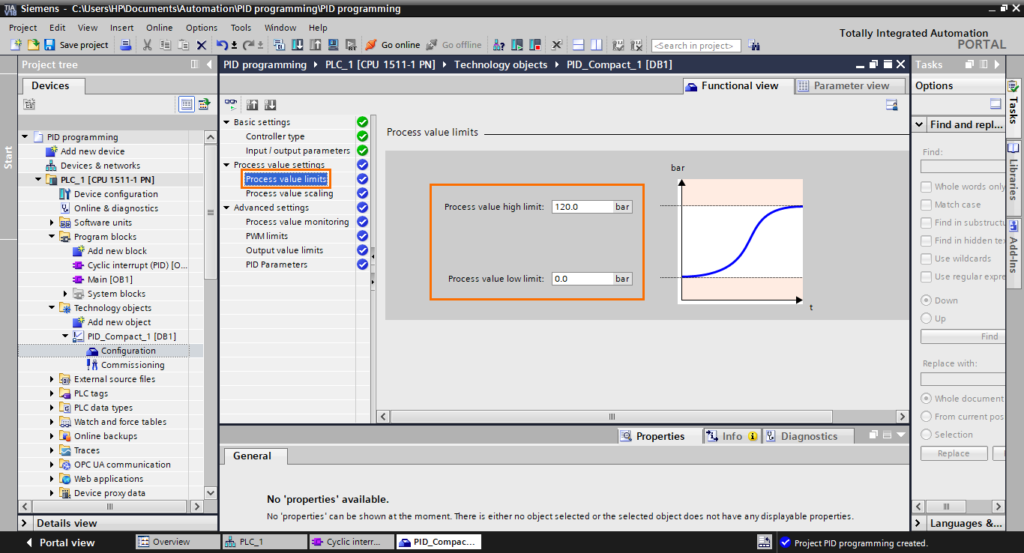
Task: Open the Project menu
Action: tap(23, 27)
